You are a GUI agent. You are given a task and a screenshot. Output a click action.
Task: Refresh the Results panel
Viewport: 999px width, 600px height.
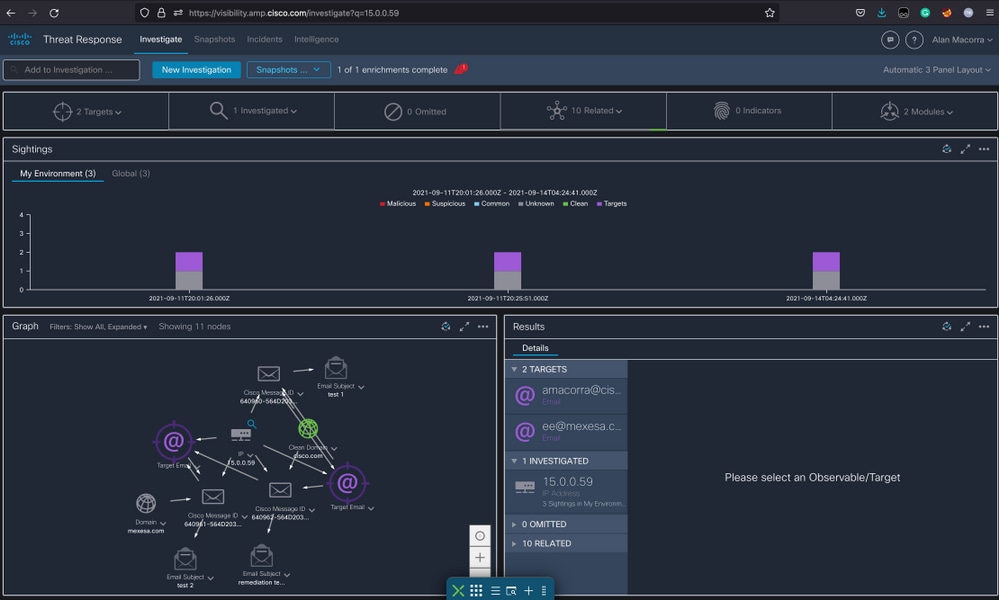946,327
